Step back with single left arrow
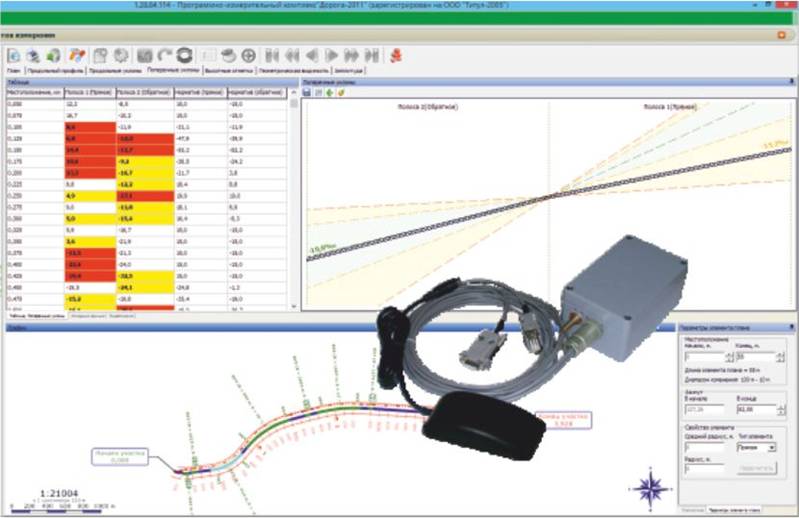Image resolution: width=799 pixels, height=518 pixels. click(312, 56)
